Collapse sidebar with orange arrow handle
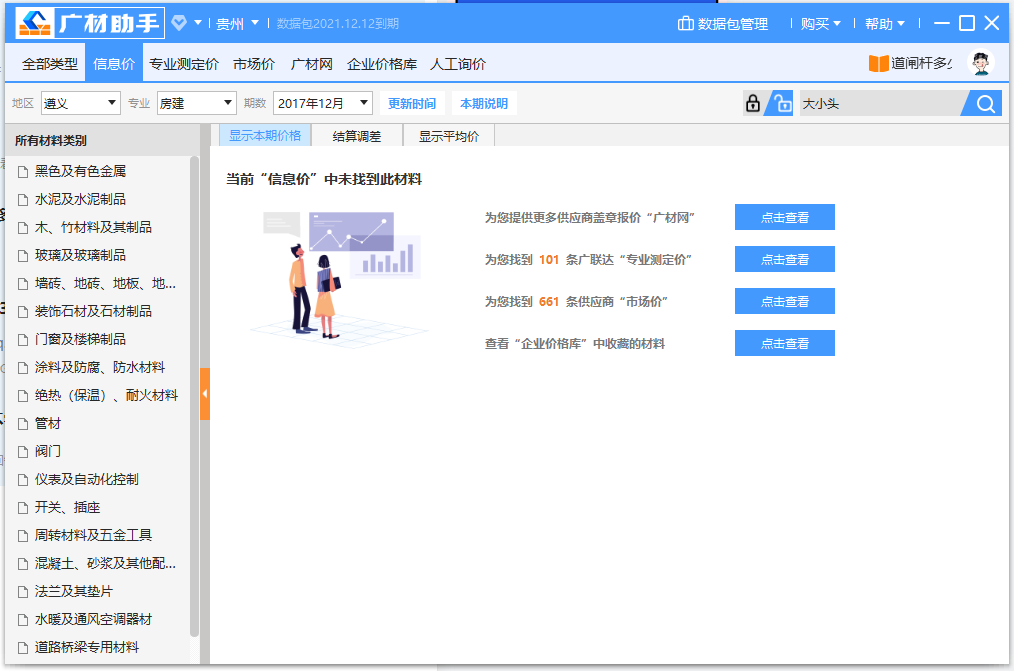This screenshot has width=1014, height=671. pos(205,394)
